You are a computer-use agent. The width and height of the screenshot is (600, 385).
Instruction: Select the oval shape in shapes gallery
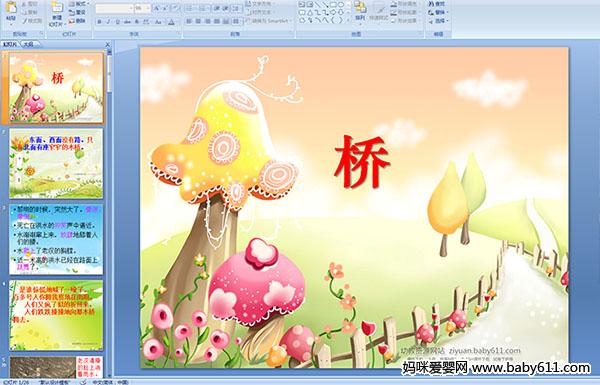coord(341,5)
